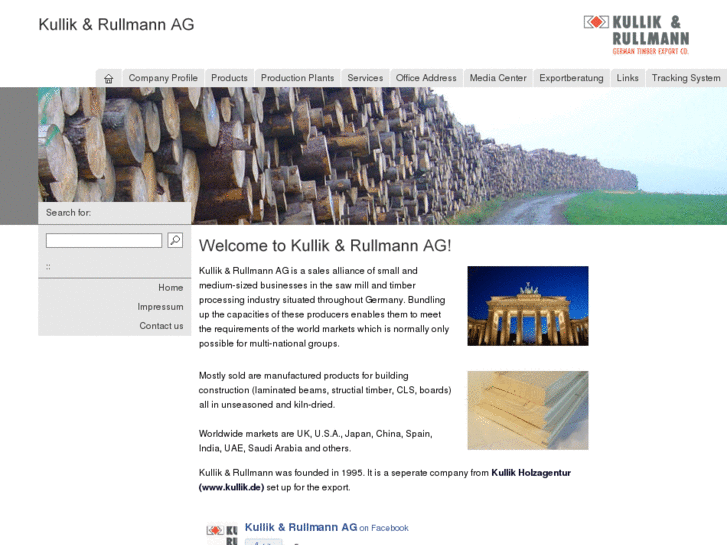Screen dimensions: 727x545
Task: Open the Office Address tab
Action: [x=426, y=78]
